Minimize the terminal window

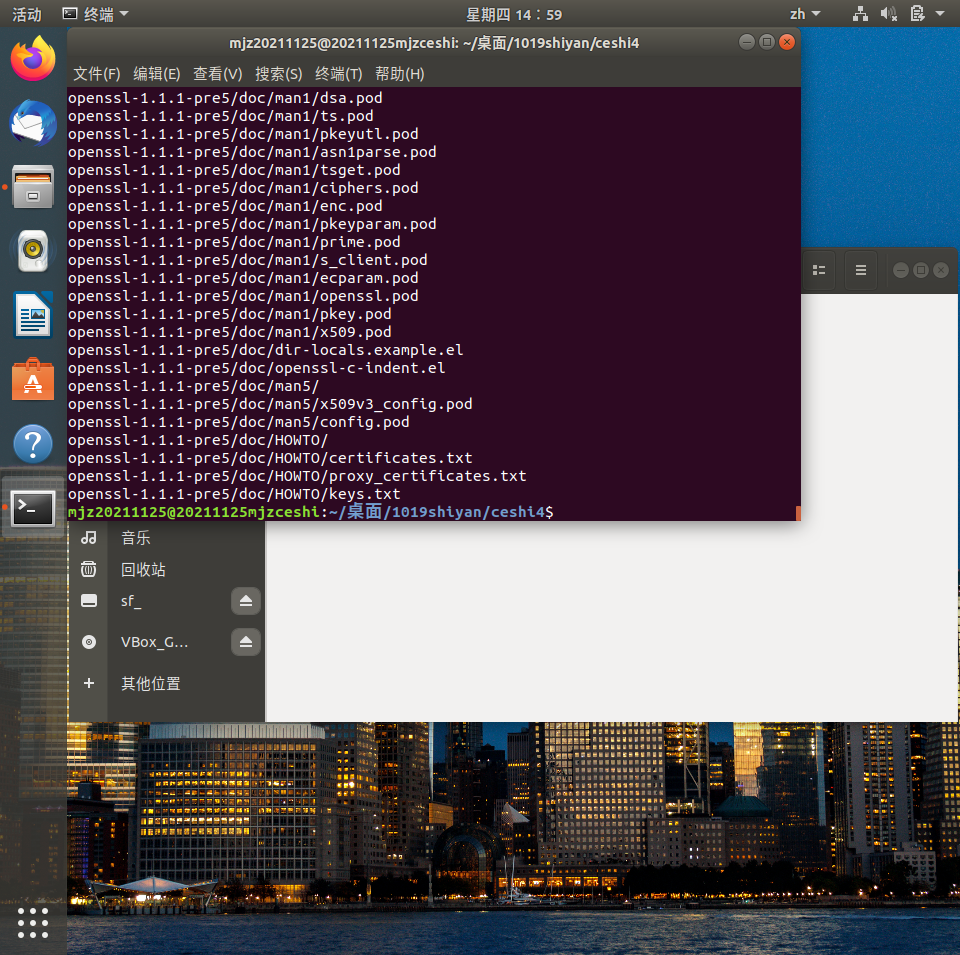point(746,42)
